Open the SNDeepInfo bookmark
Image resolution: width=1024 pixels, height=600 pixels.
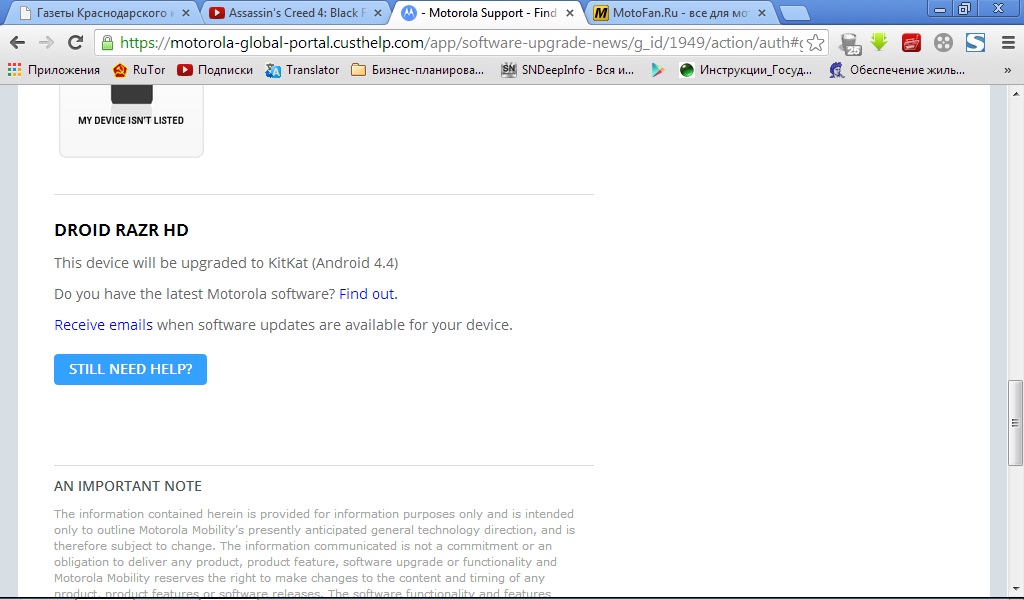click(x=568, y=70)
